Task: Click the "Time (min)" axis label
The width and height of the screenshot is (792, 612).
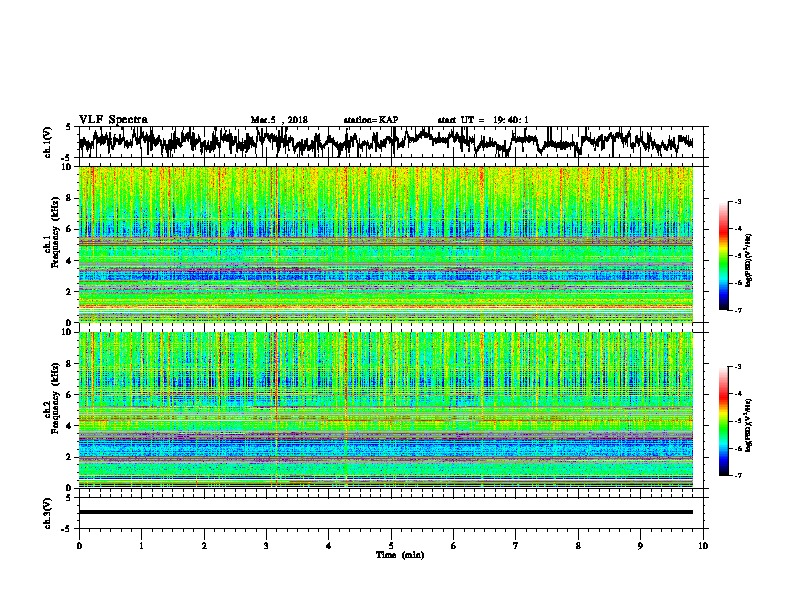Action: coord(400,555)
